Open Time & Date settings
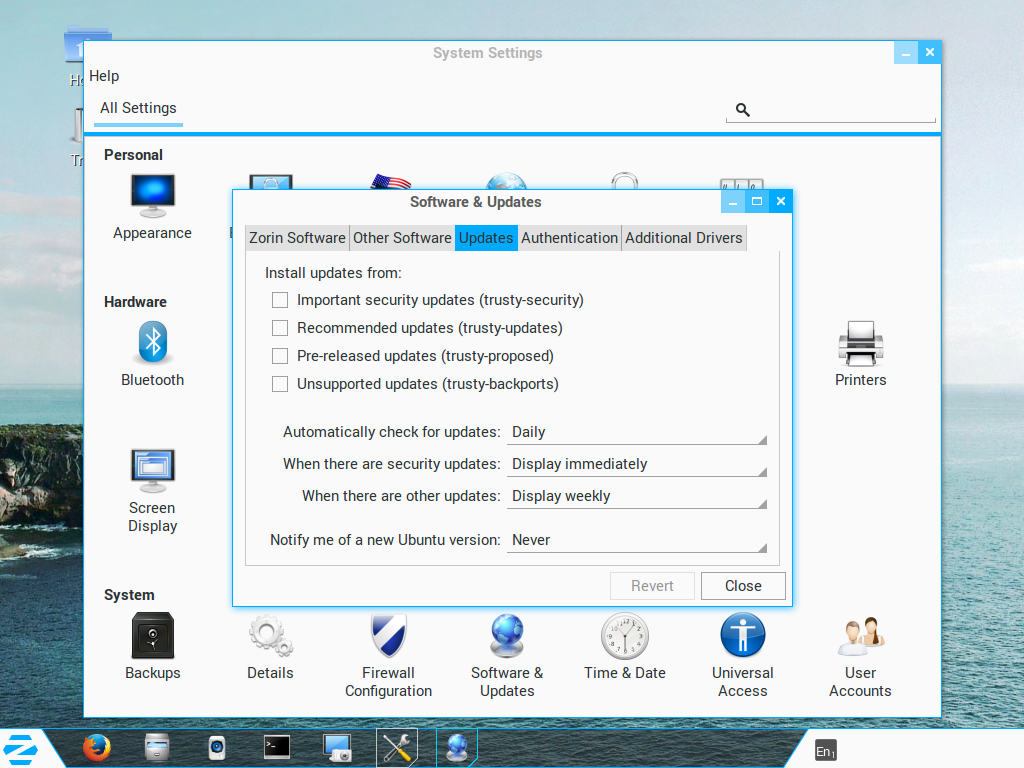 pyautogui.click(x=625, y=637)
